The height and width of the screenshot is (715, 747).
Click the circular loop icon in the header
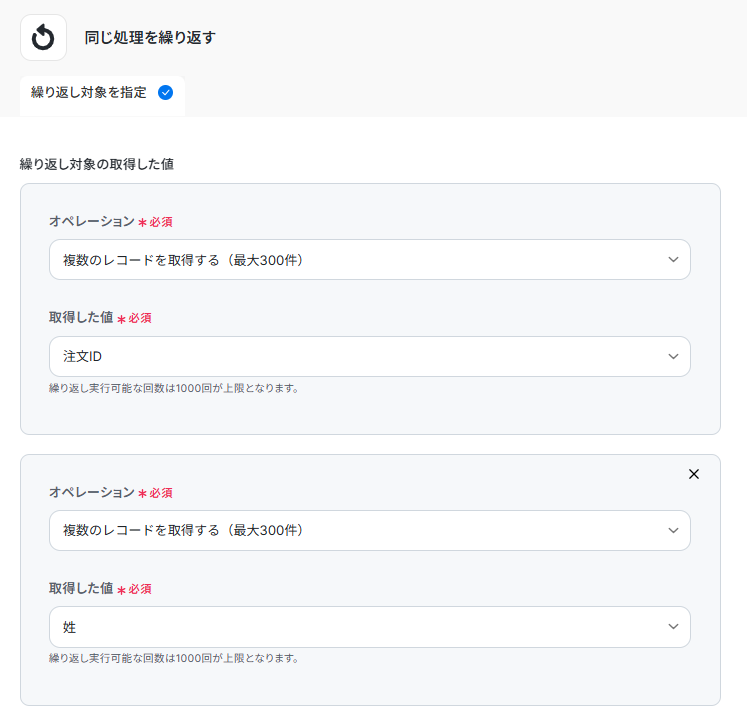pyautogui.click(x=43, y=38)
